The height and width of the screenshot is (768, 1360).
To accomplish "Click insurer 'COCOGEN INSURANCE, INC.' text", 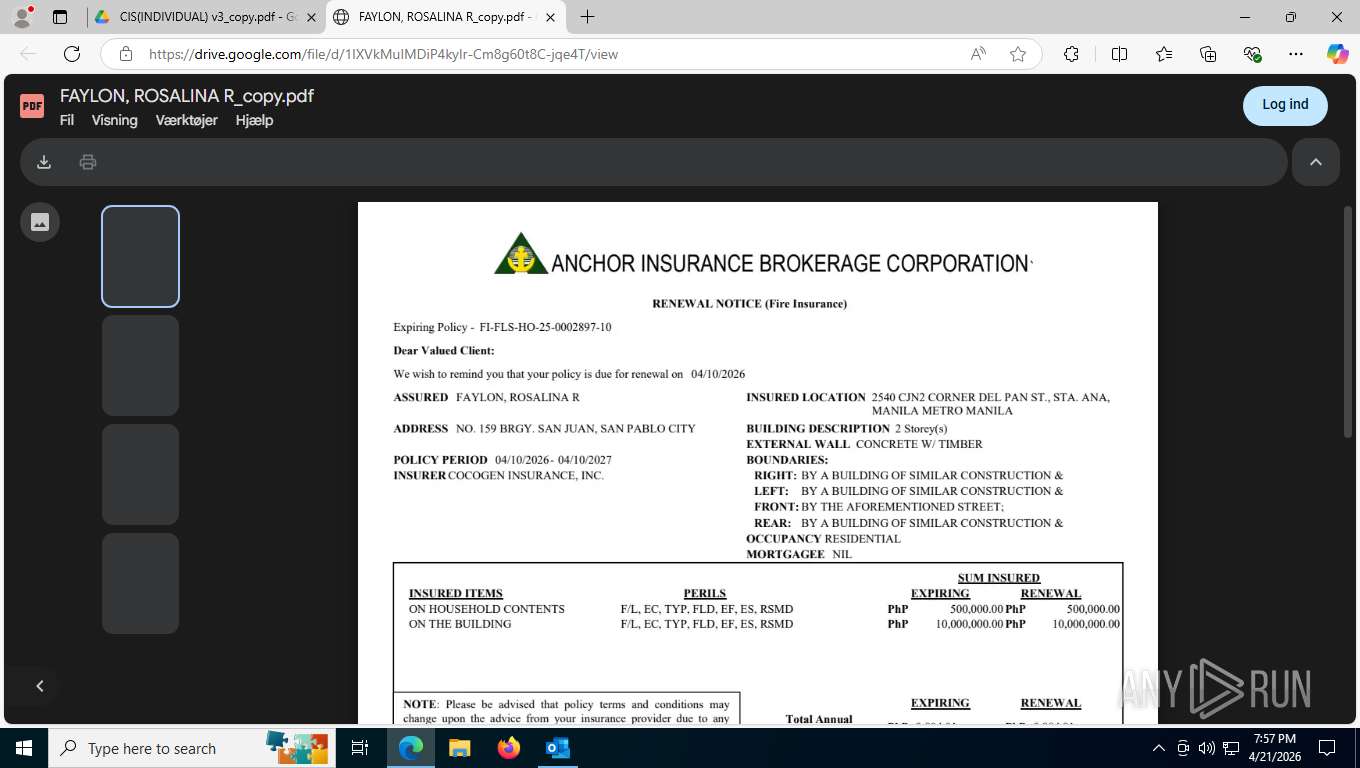I will click(525, 476).
